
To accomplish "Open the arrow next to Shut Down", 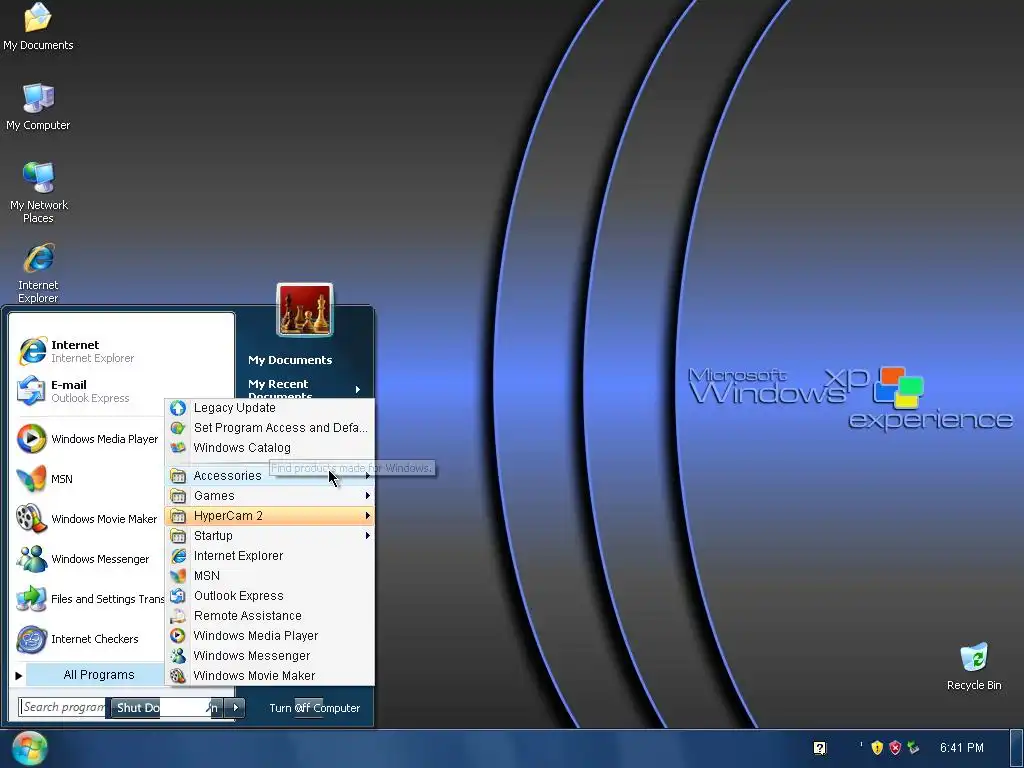I will click(236, 708).
